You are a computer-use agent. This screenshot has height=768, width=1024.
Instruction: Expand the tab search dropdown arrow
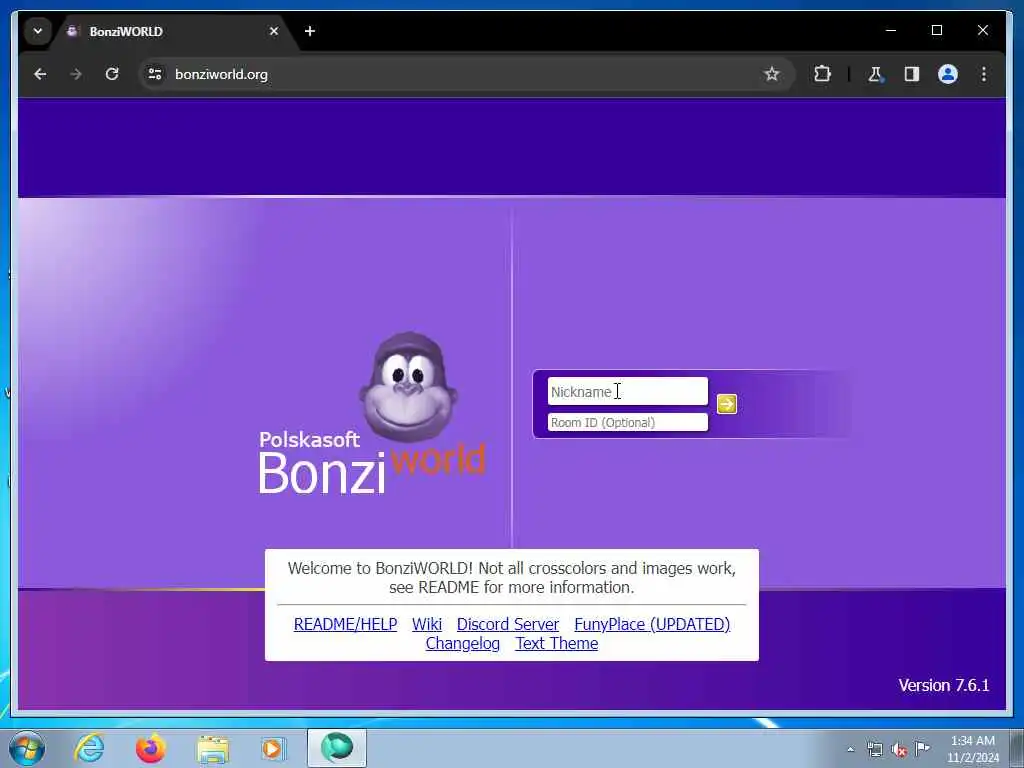coord(38,31)
